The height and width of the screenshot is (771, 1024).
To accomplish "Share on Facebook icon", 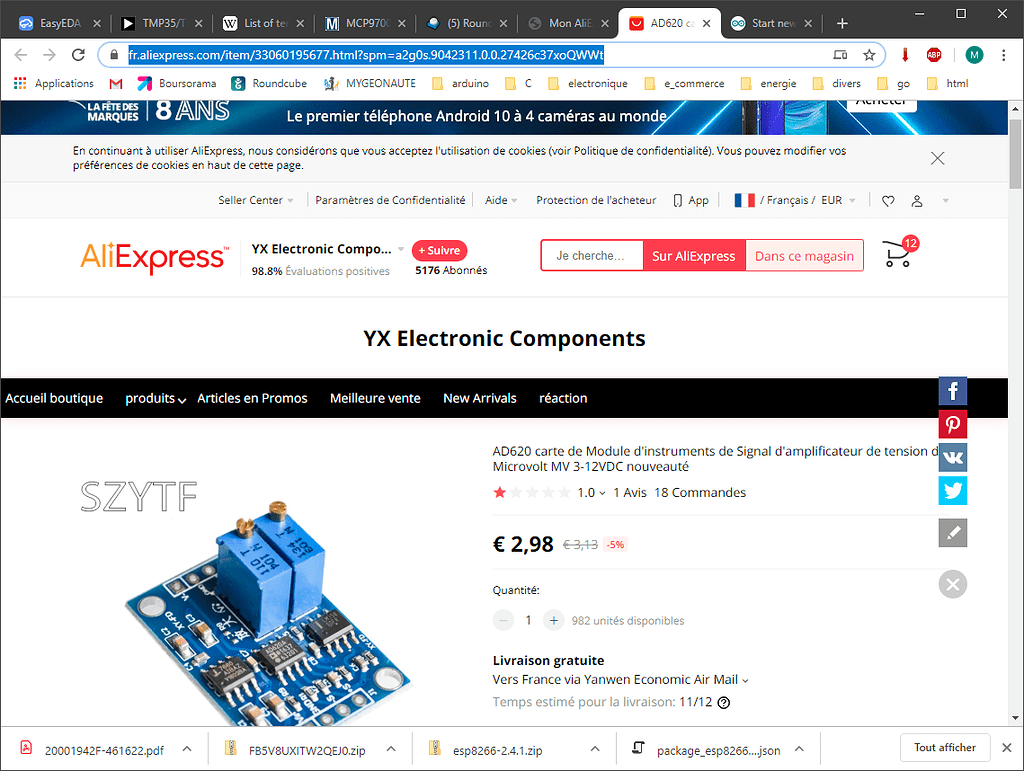I will pos(953,391).
